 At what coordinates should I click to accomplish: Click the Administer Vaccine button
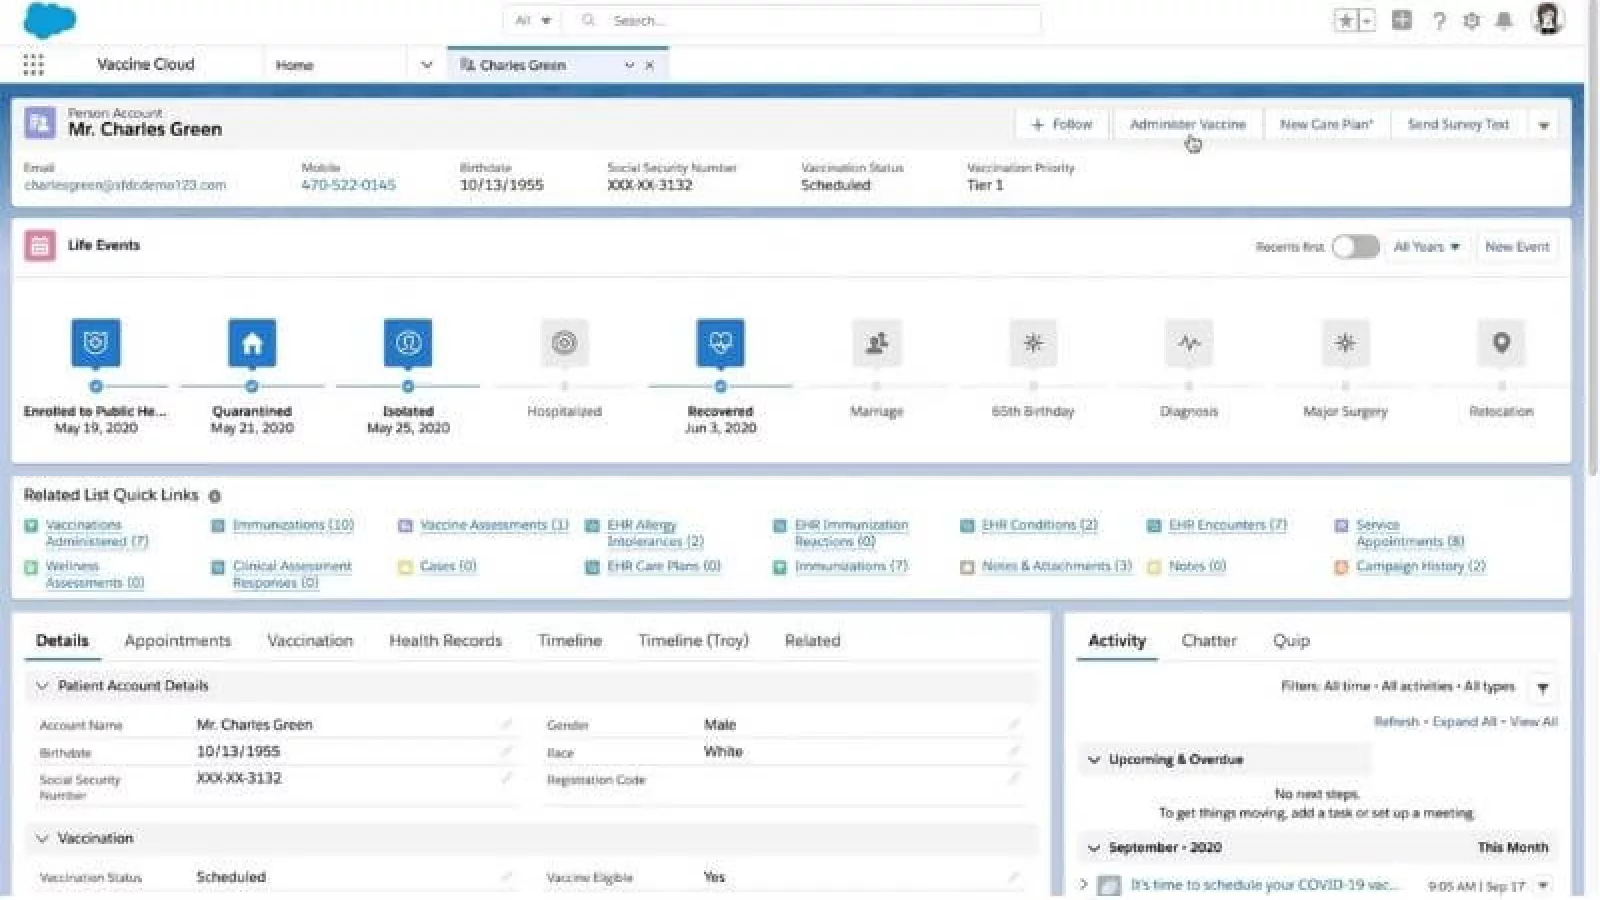point(1187,125)
